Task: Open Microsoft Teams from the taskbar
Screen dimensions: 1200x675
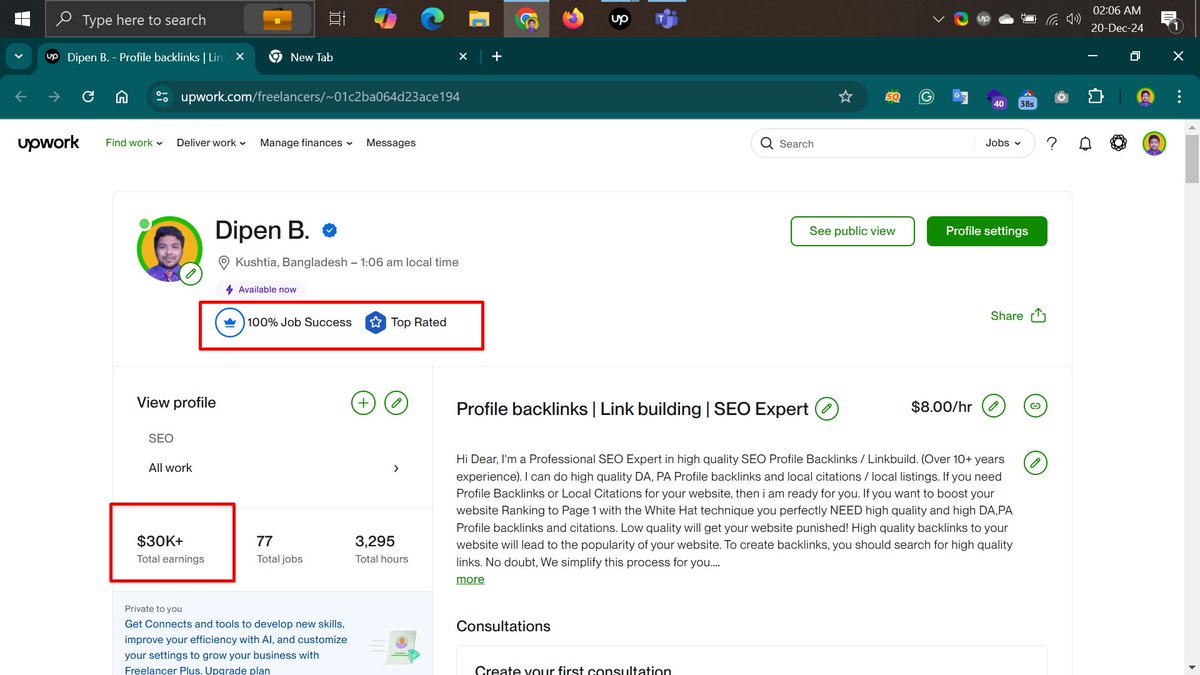Action: [665, 18]
